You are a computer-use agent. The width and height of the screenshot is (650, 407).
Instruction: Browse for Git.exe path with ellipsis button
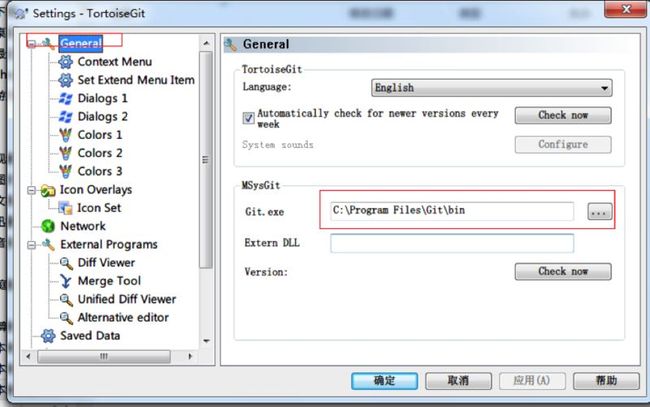[x=599, y=212]
